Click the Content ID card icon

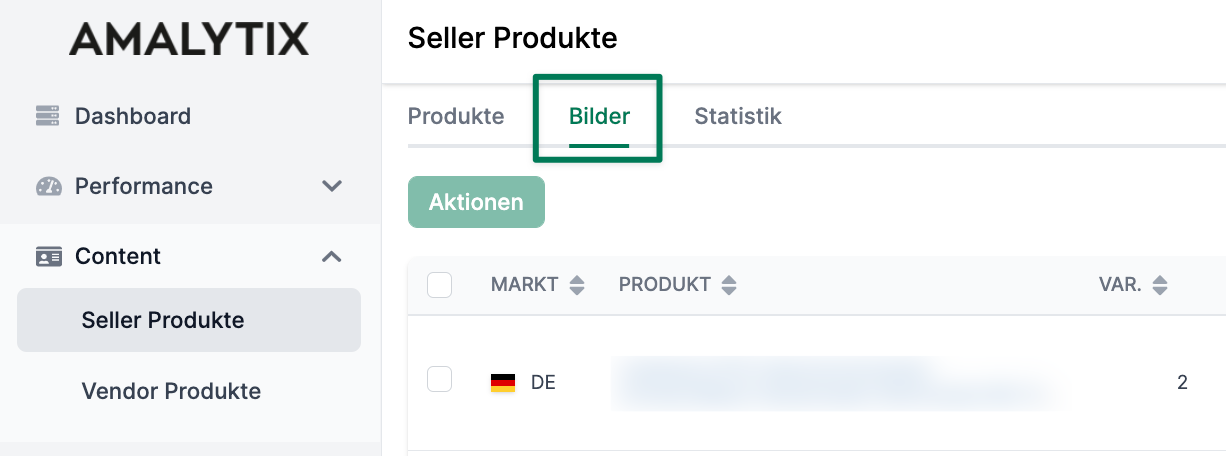pos(48,256)
